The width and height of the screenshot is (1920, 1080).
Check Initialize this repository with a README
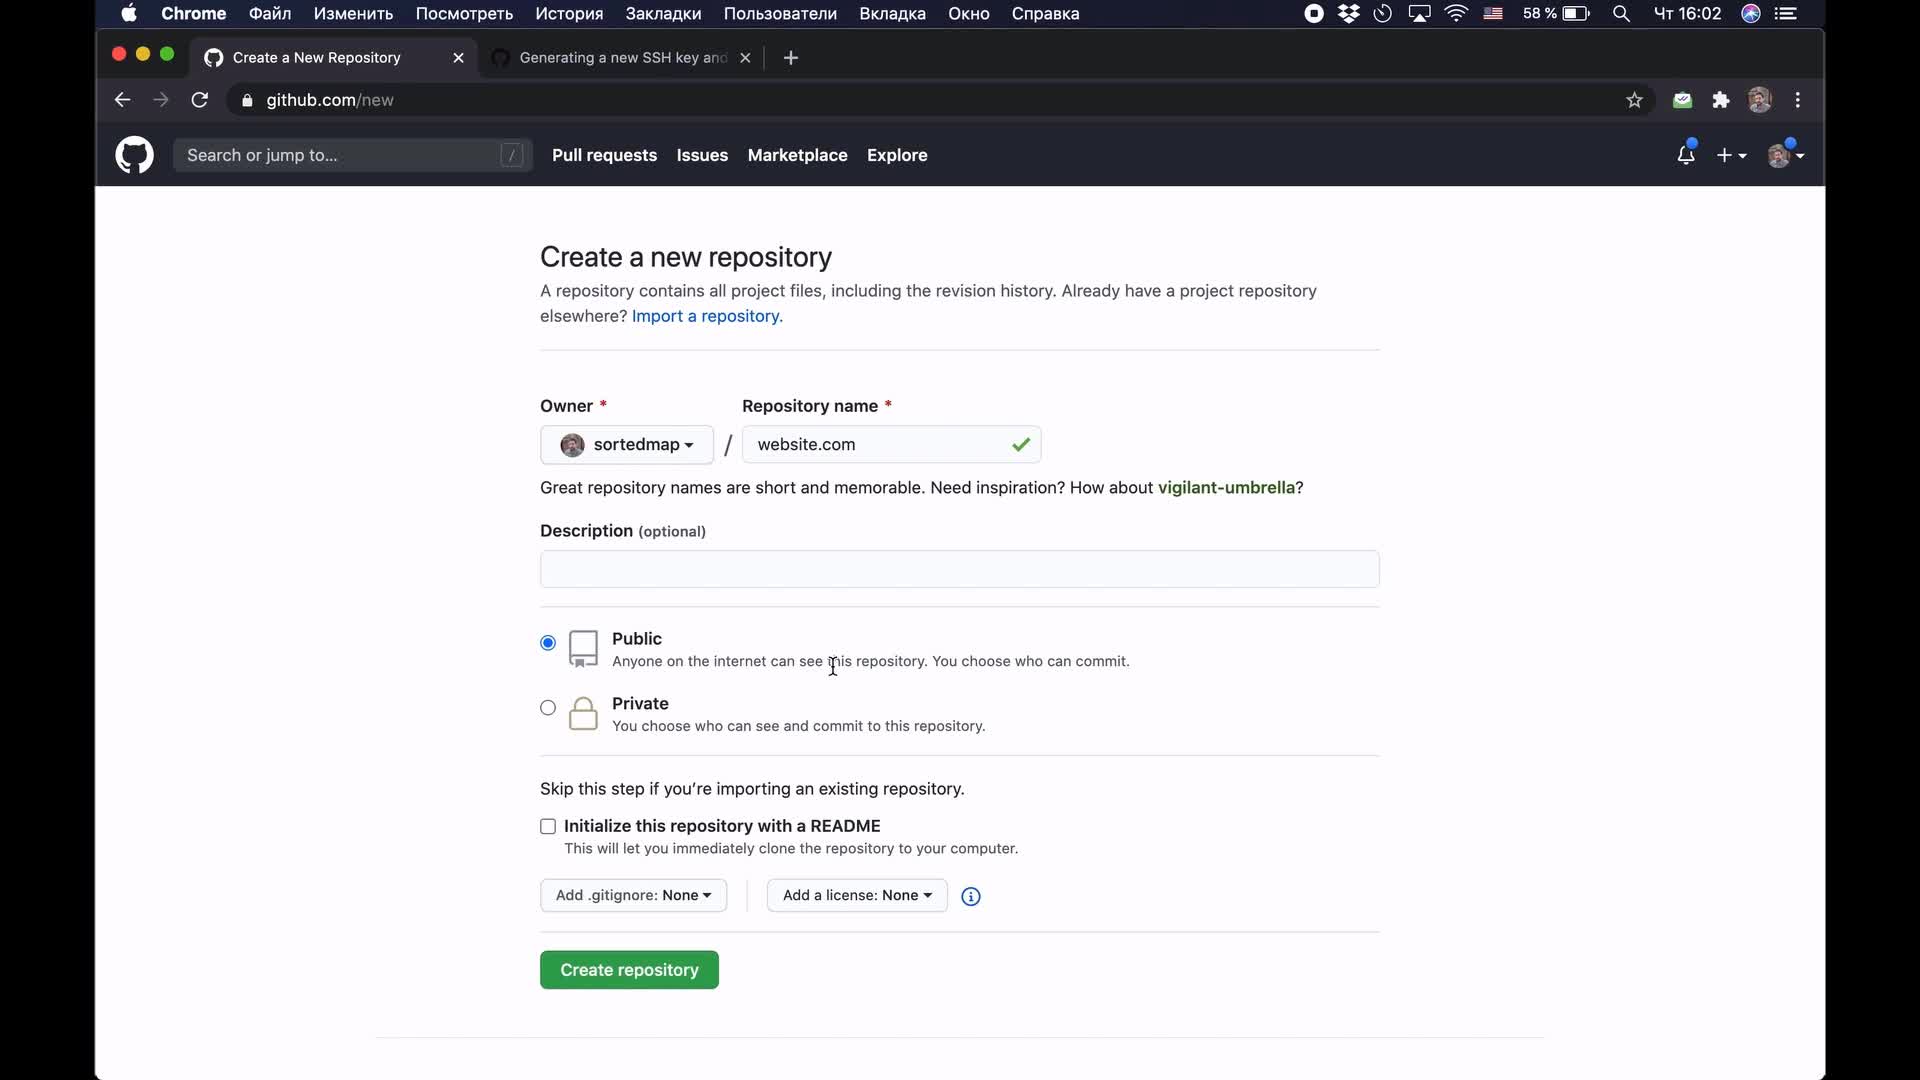coord(548,826)
